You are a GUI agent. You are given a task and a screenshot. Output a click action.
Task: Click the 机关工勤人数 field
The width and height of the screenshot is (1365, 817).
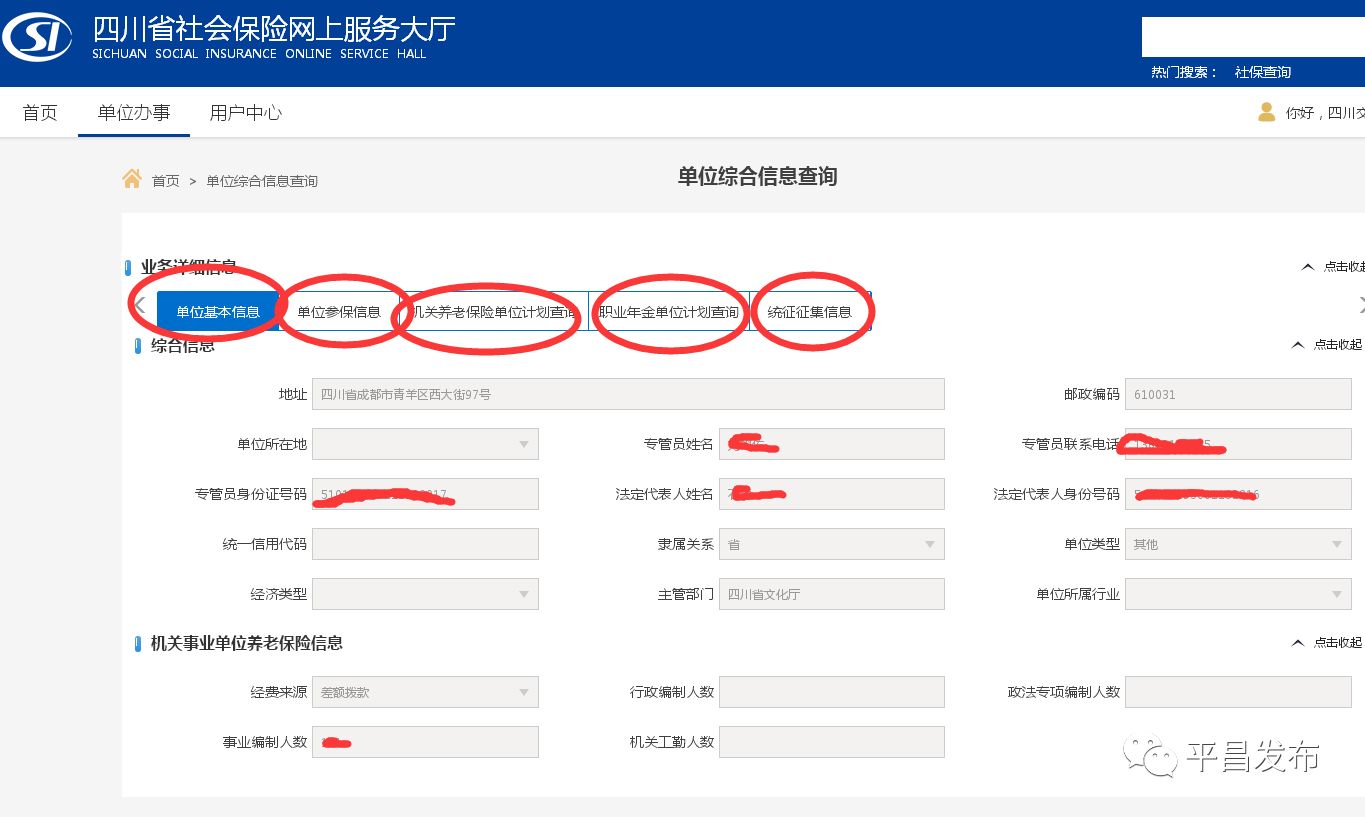(x=831, y=742)
